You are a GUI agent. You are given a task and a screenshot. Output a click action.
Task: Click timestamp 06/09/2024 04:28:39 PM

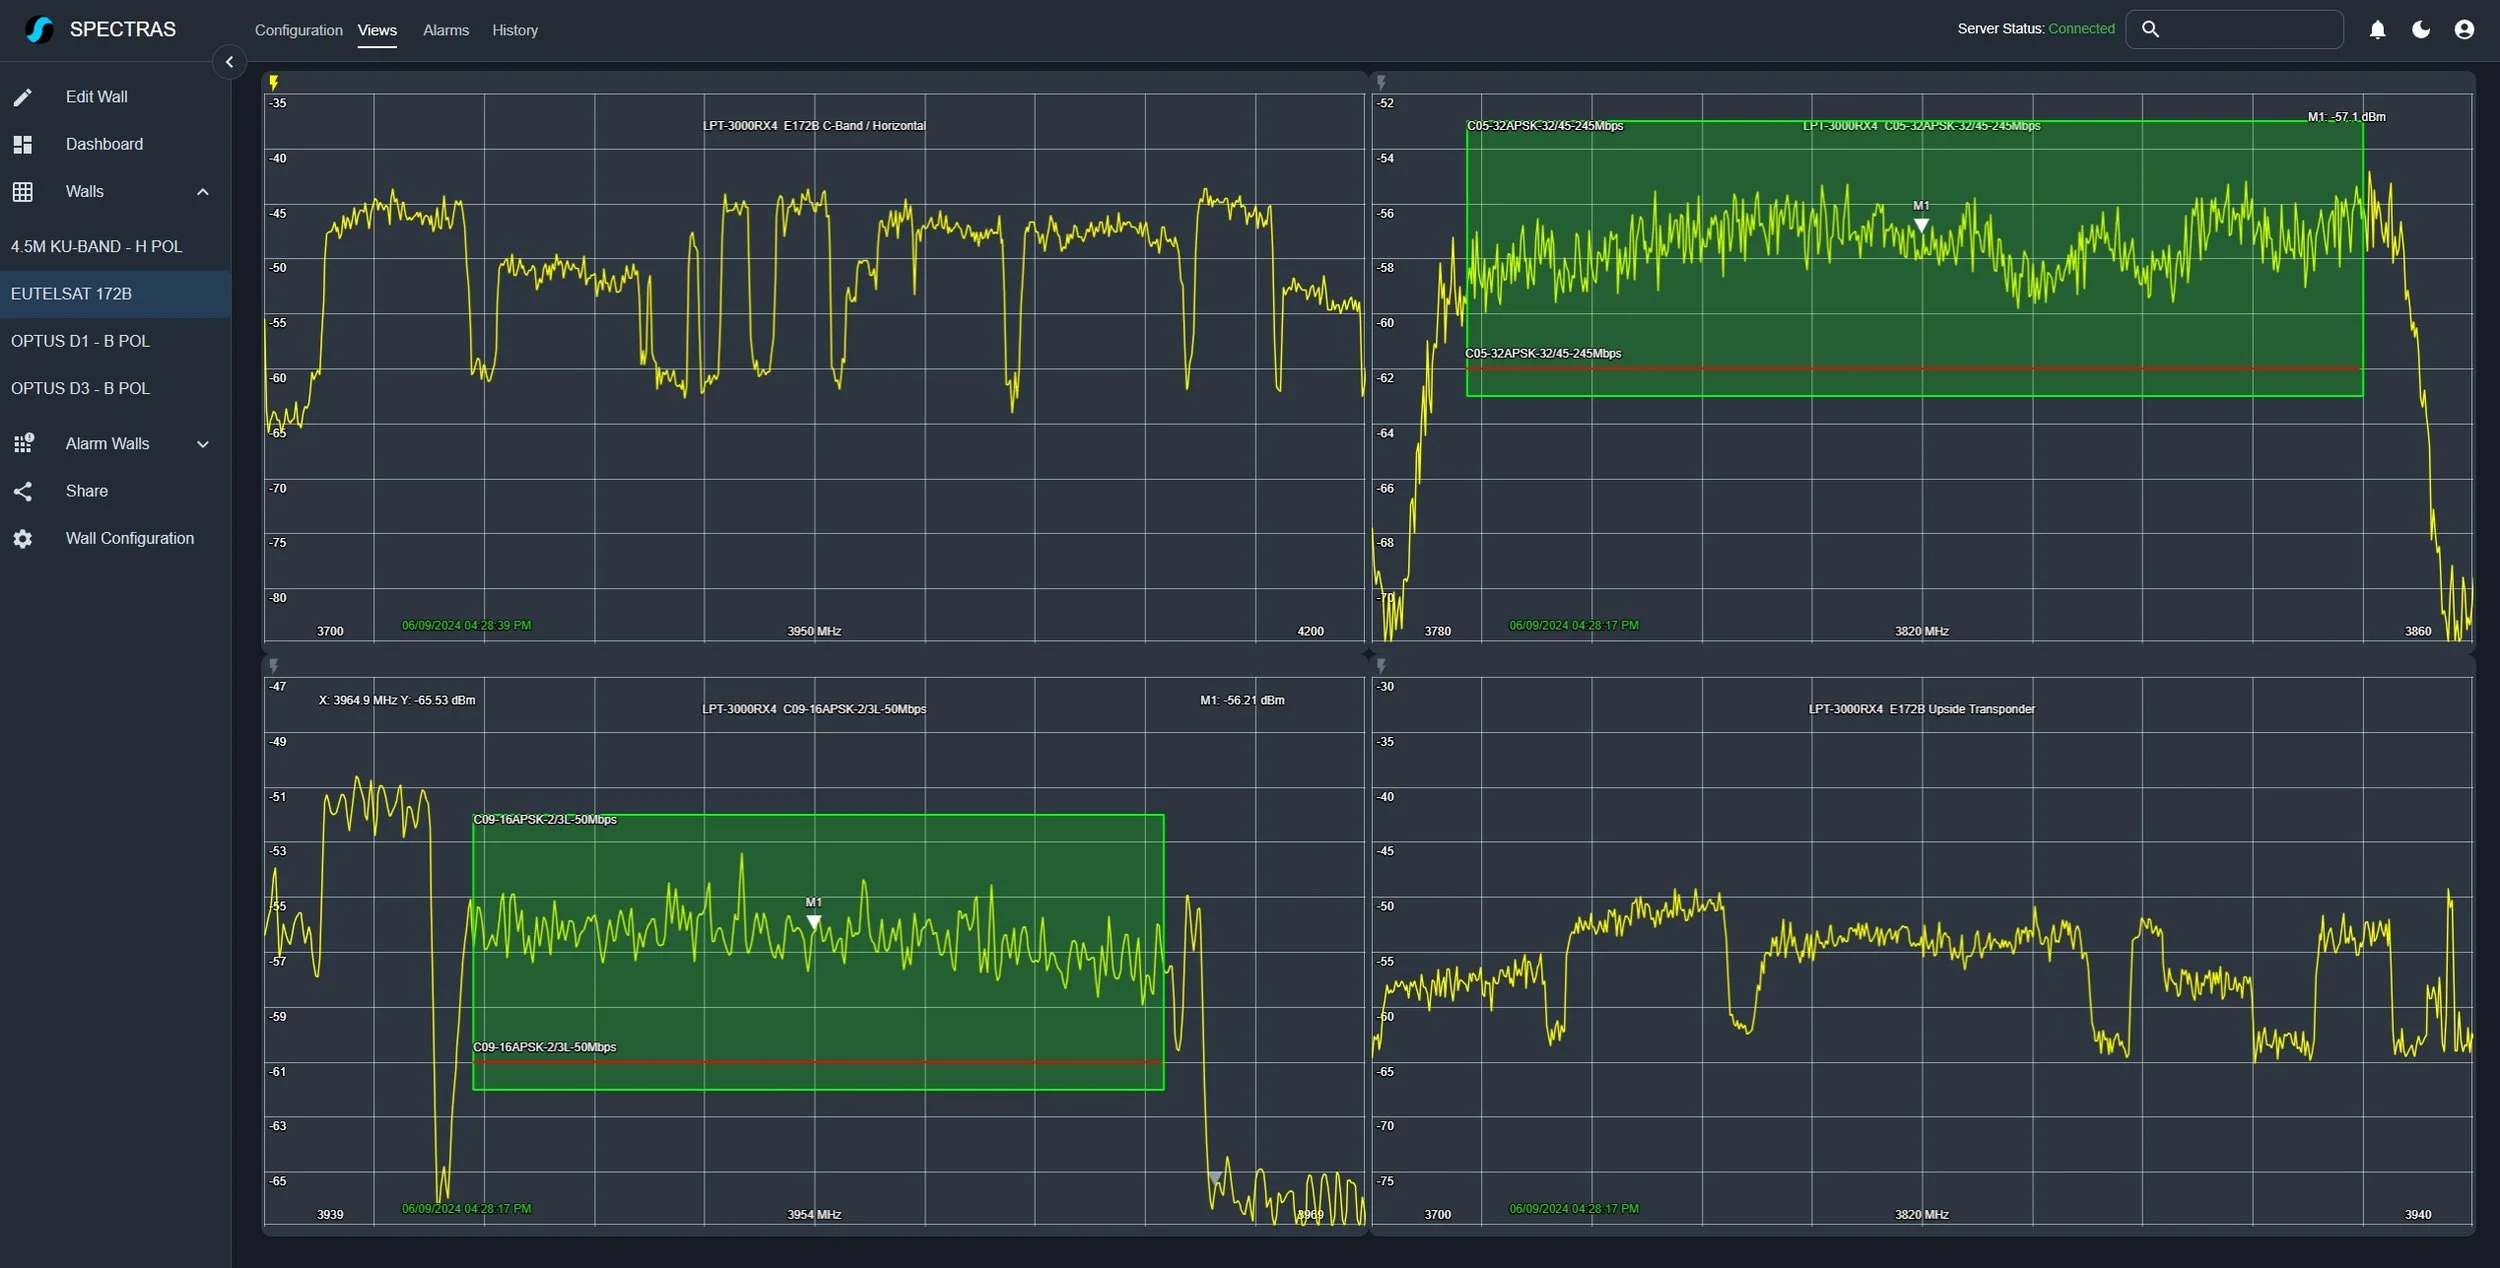(466, 626)
